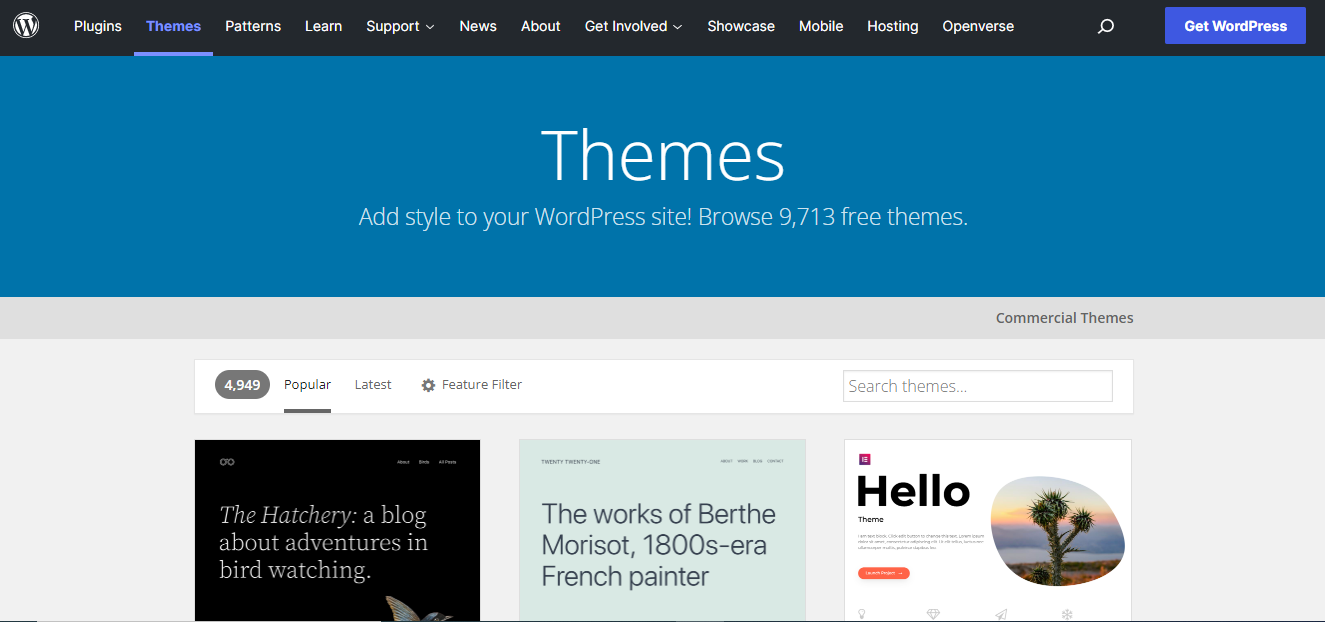The width and height of the screenshot is (1325, 622).
Task: Click the Hatchery theme logo icon
Action: tap(227, 462)
